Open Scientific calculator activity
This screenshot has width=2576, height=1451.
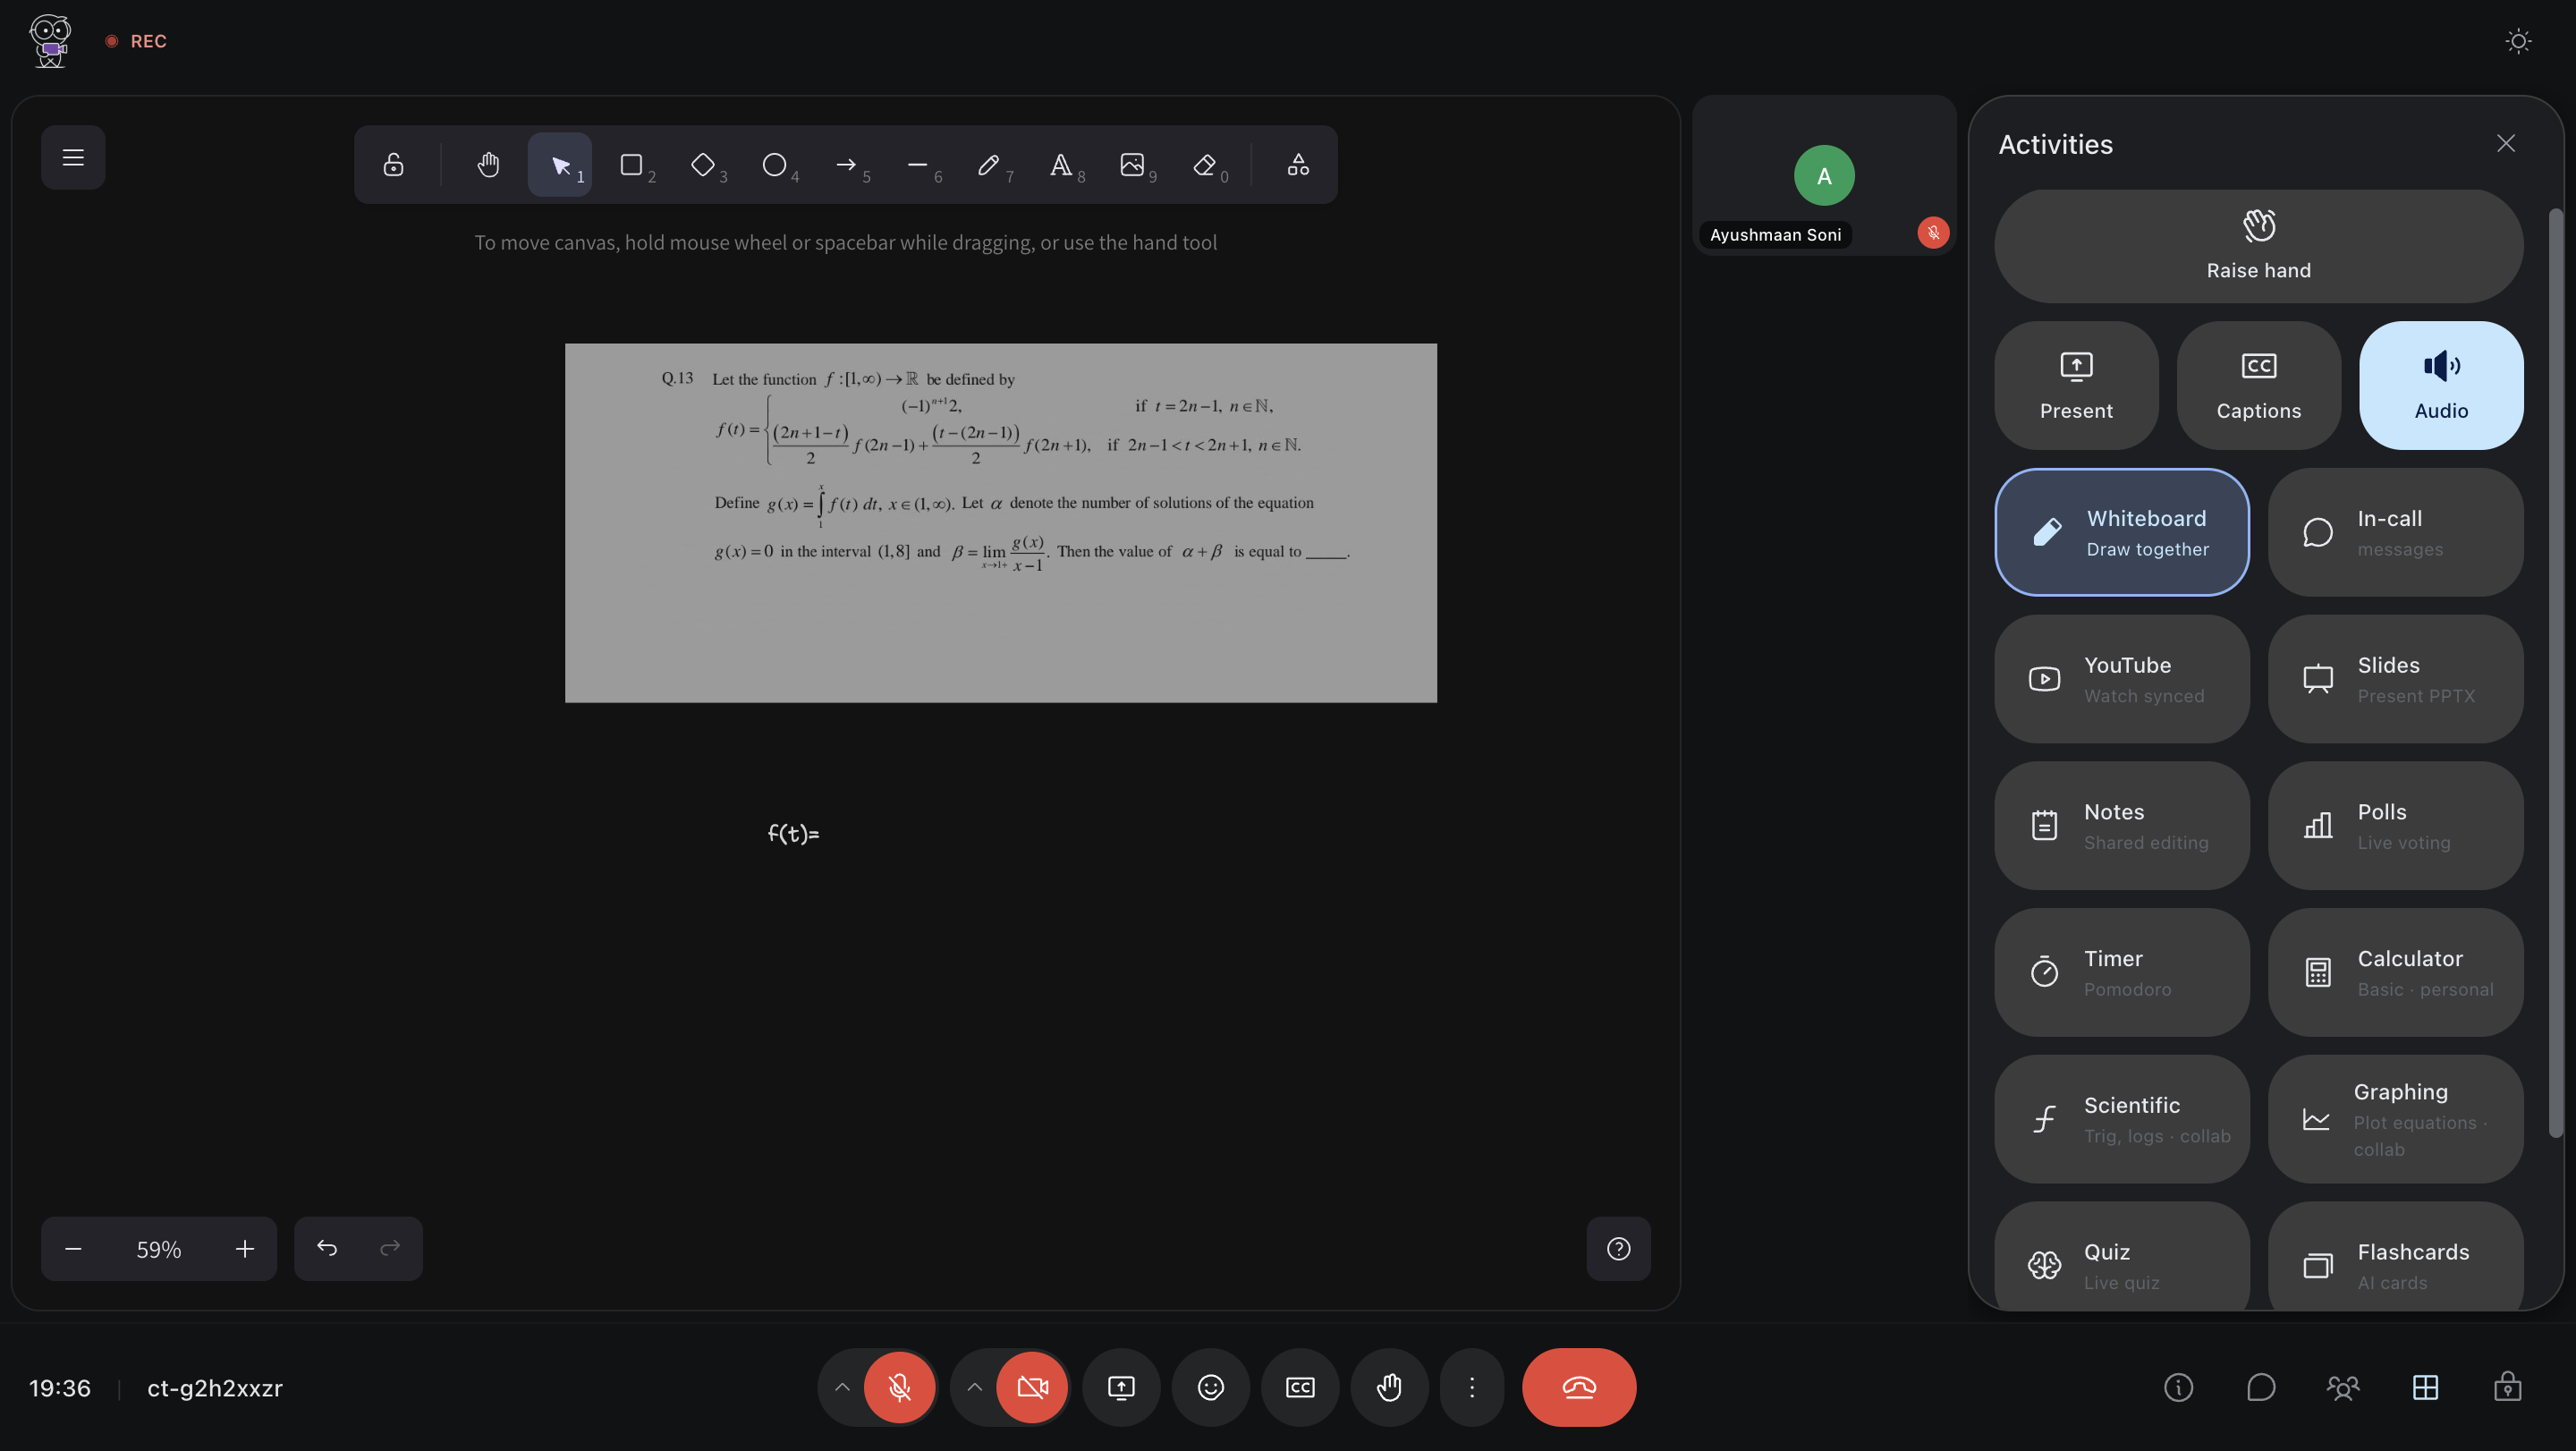tap(2122, 1119)
